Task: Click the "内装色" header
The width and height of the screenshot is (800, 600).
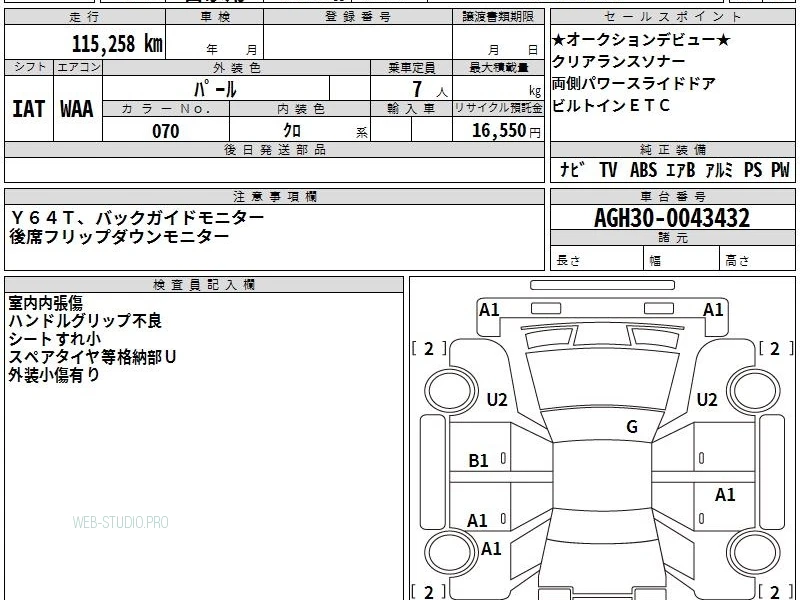Action: [301, 109]
